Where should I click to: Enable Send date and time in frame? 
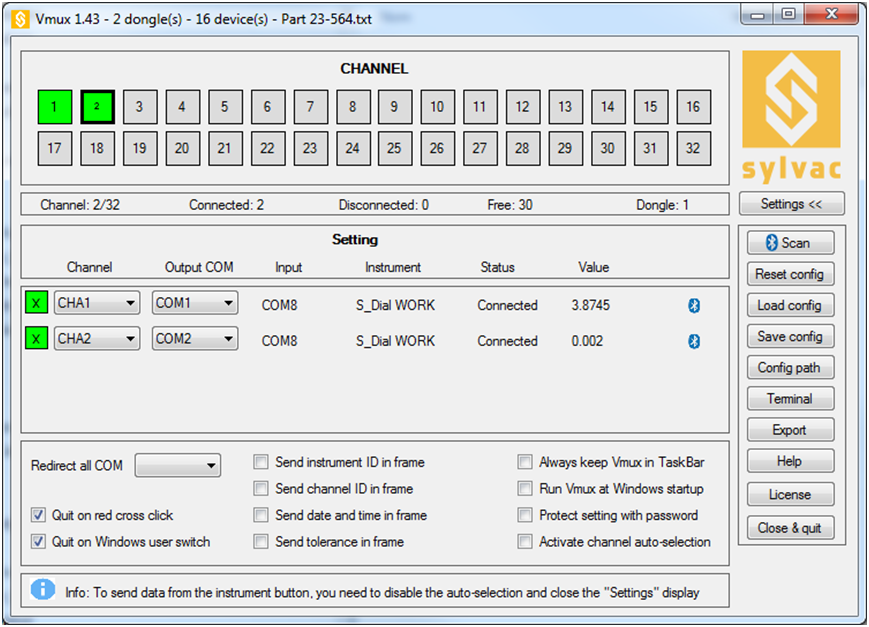261,515
